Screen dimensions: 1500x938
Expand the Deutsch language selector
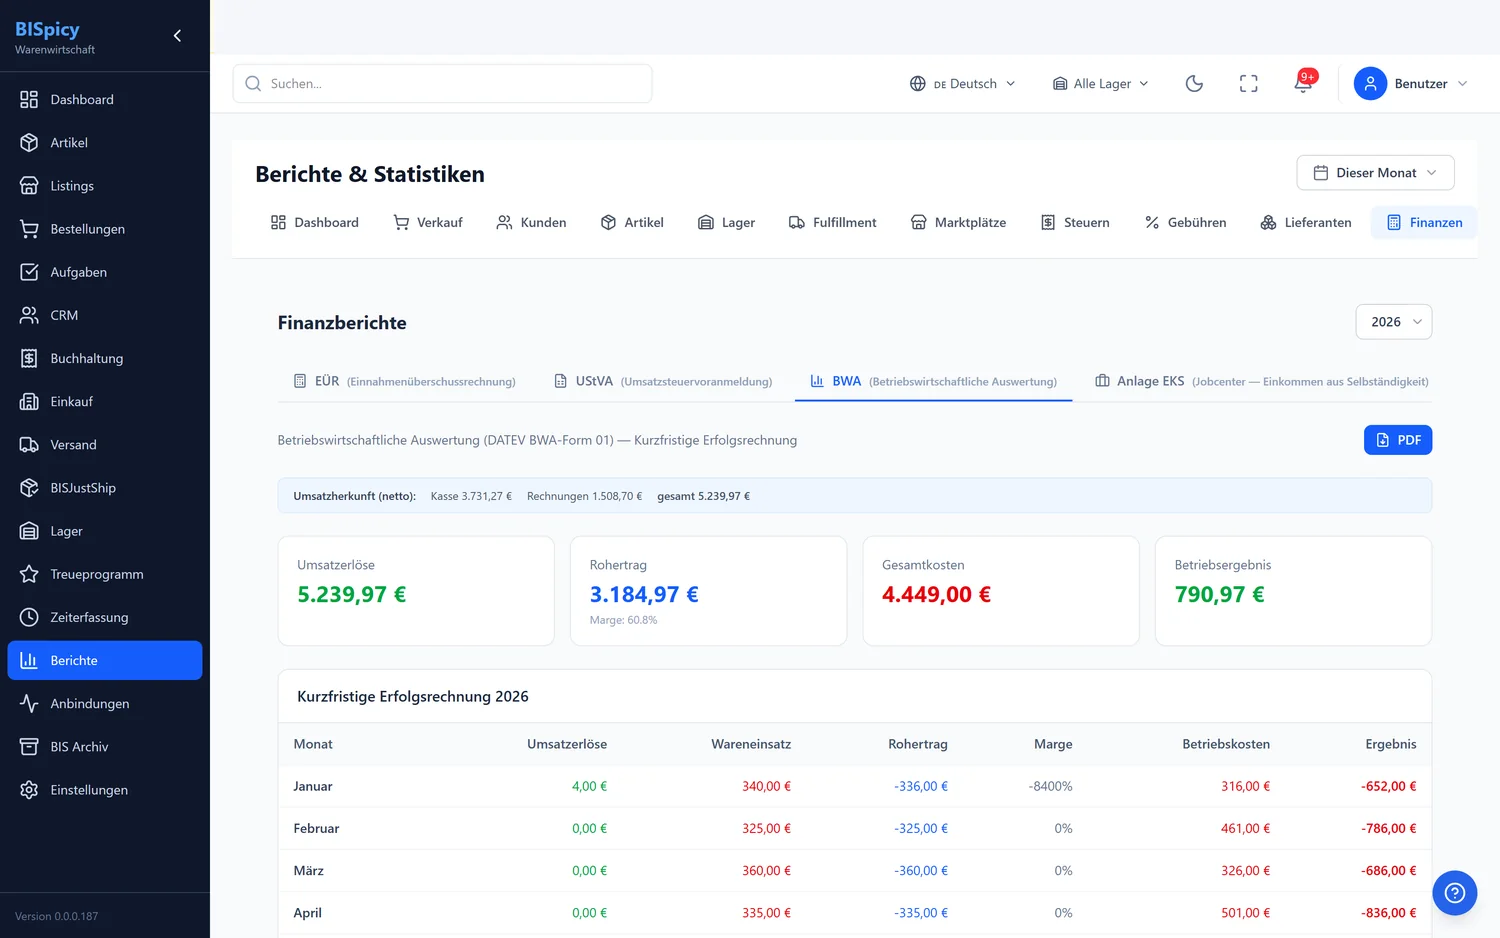pos(962,84)
